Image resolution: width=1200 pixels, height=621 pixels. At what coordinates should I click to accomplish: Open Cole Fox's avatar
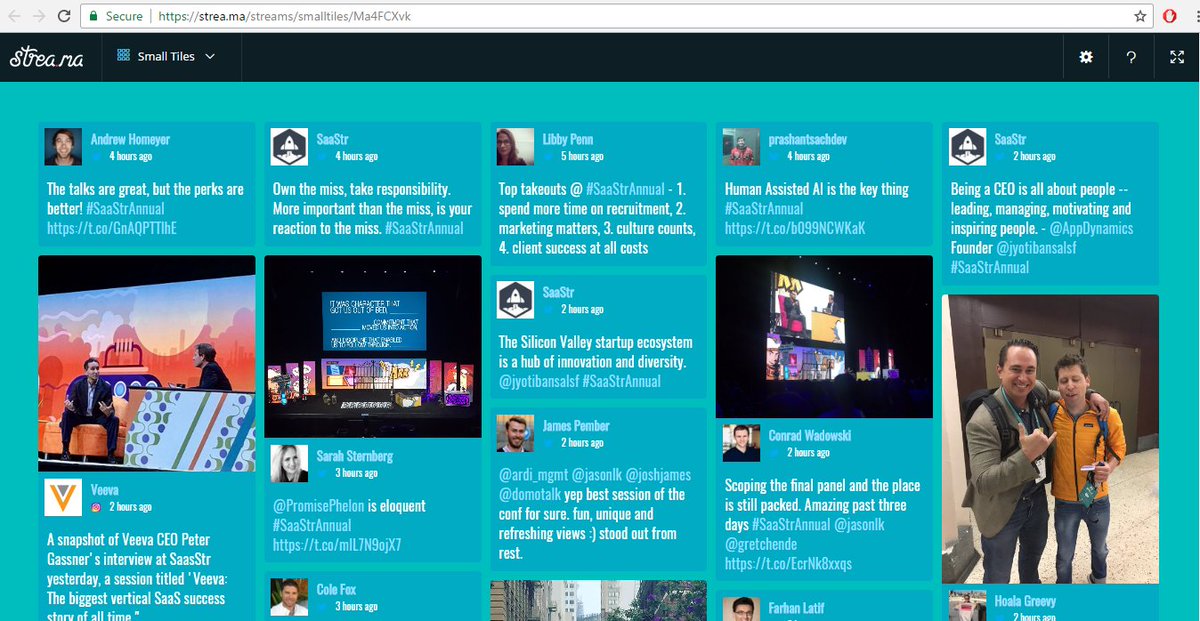point(289,597)
